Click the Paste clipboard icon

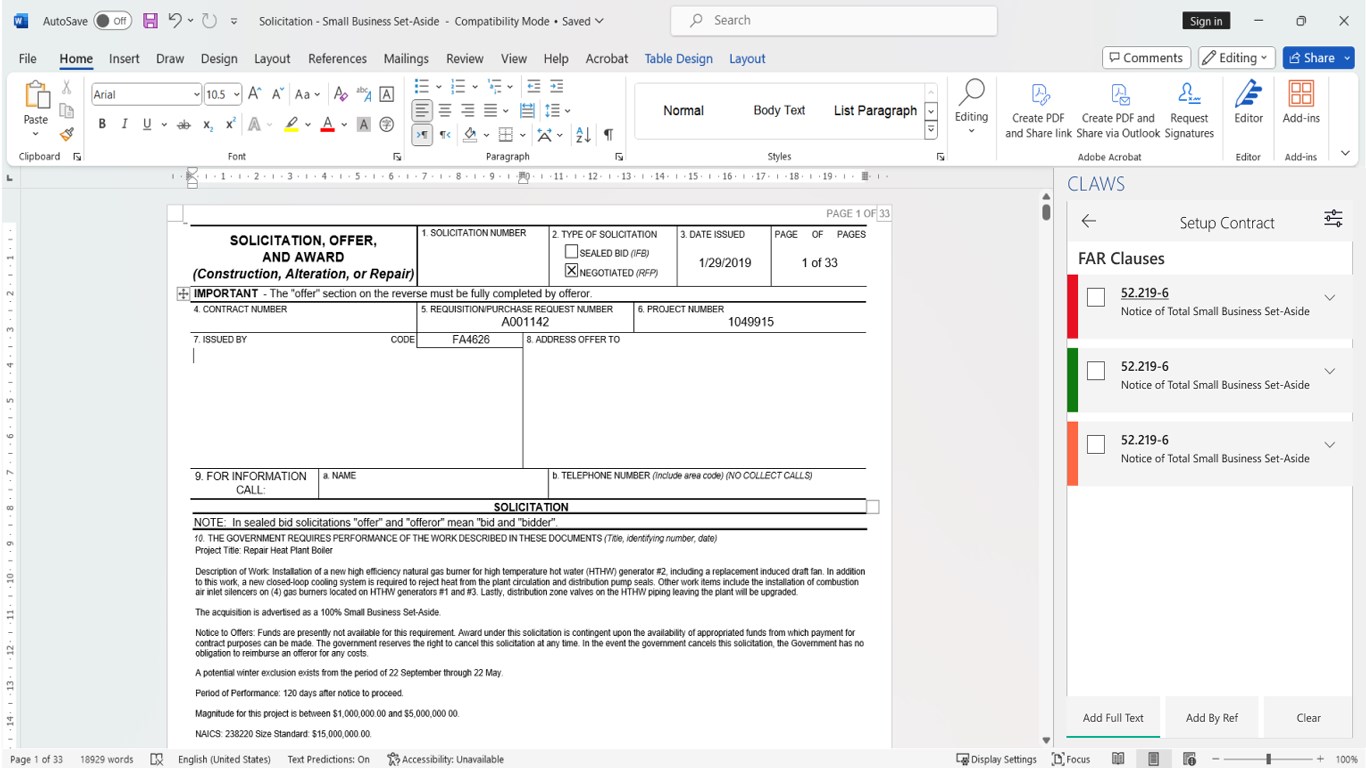coord(36,95)
